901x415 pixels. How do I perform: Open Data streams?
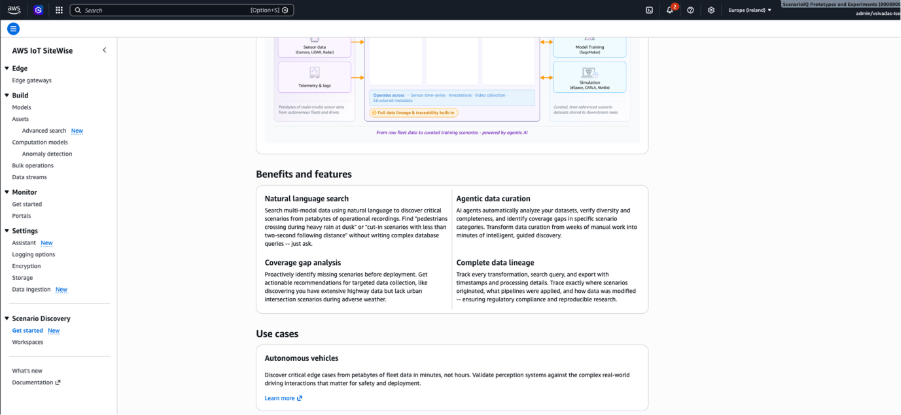29,177
